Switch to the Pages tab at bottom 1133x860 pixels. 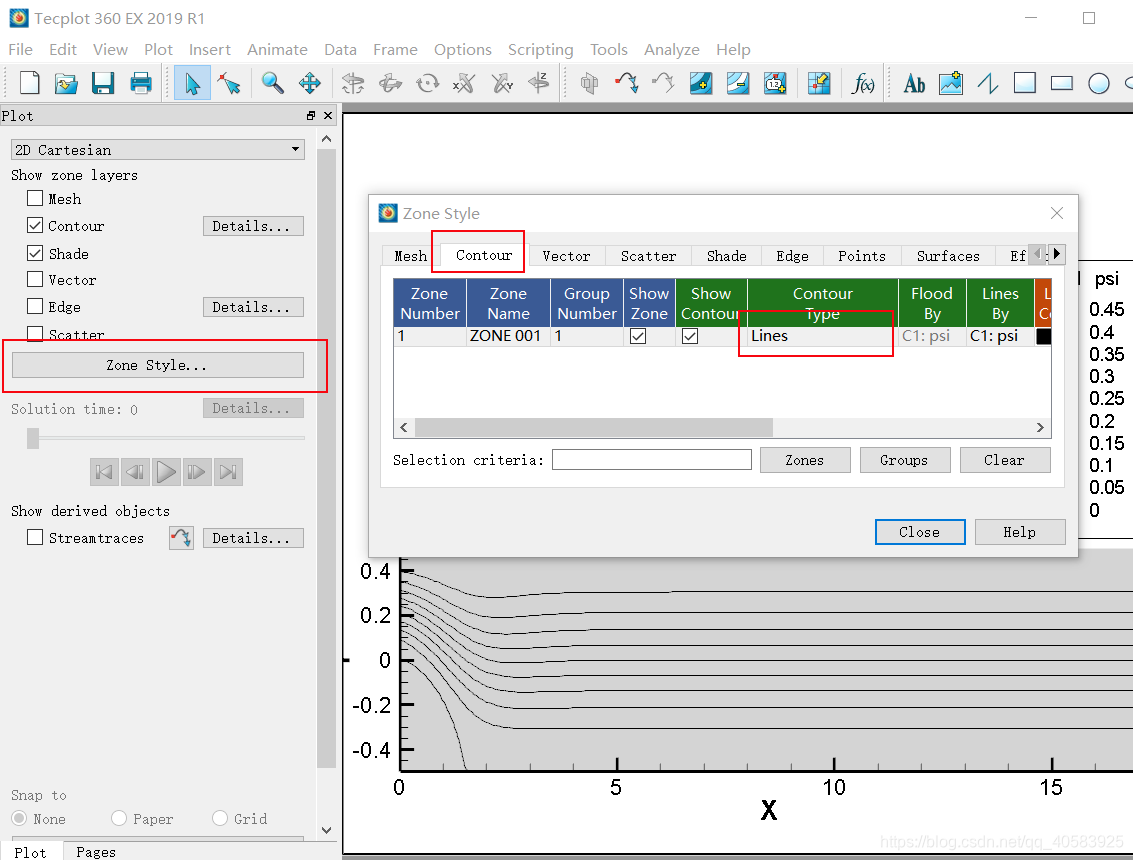[96, 851]
